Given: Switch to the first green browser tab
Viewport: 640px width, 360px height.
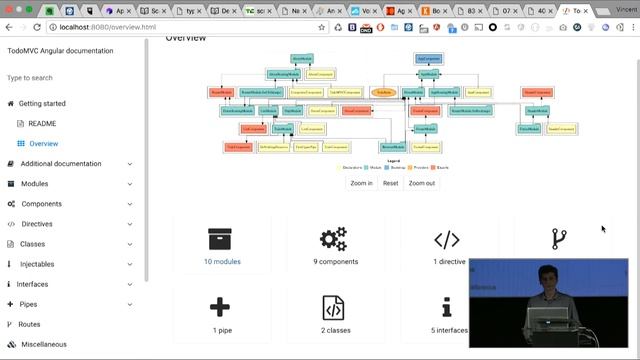Looking at the screenshot, I should tap(50, 11).
